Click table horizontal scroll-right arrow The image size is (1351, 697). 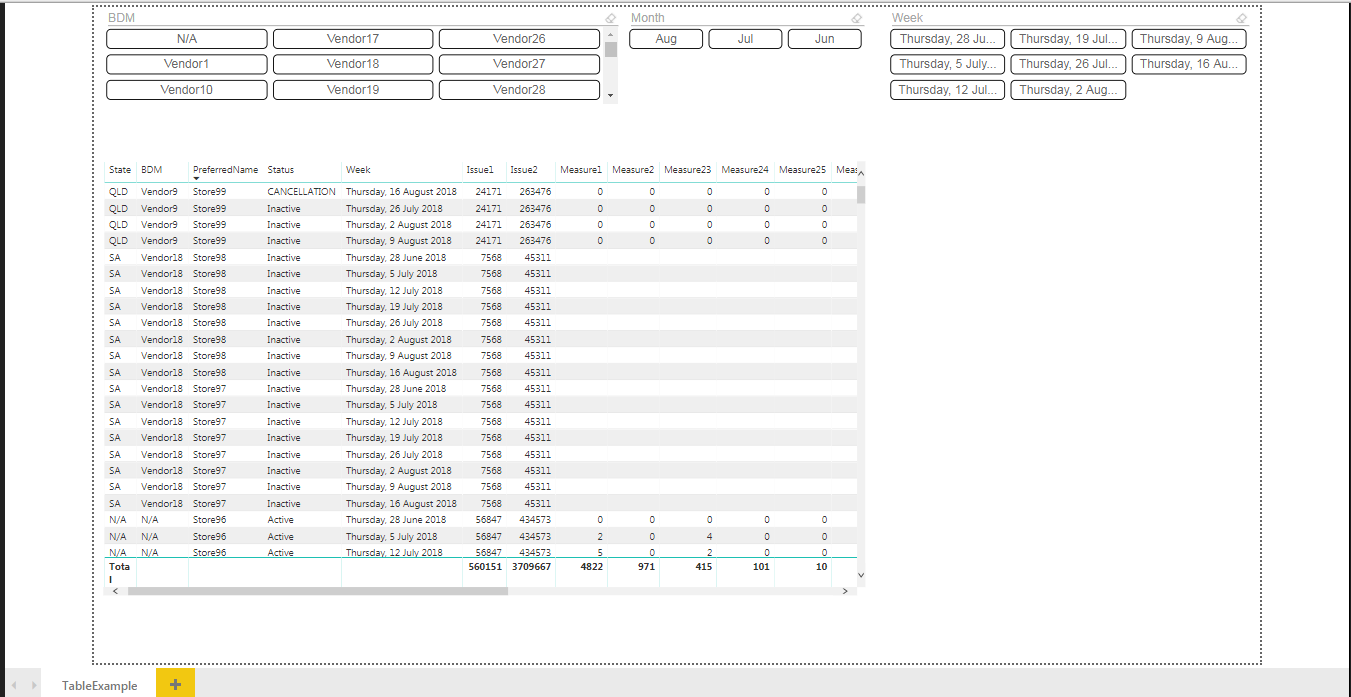[x=845, y=591]
